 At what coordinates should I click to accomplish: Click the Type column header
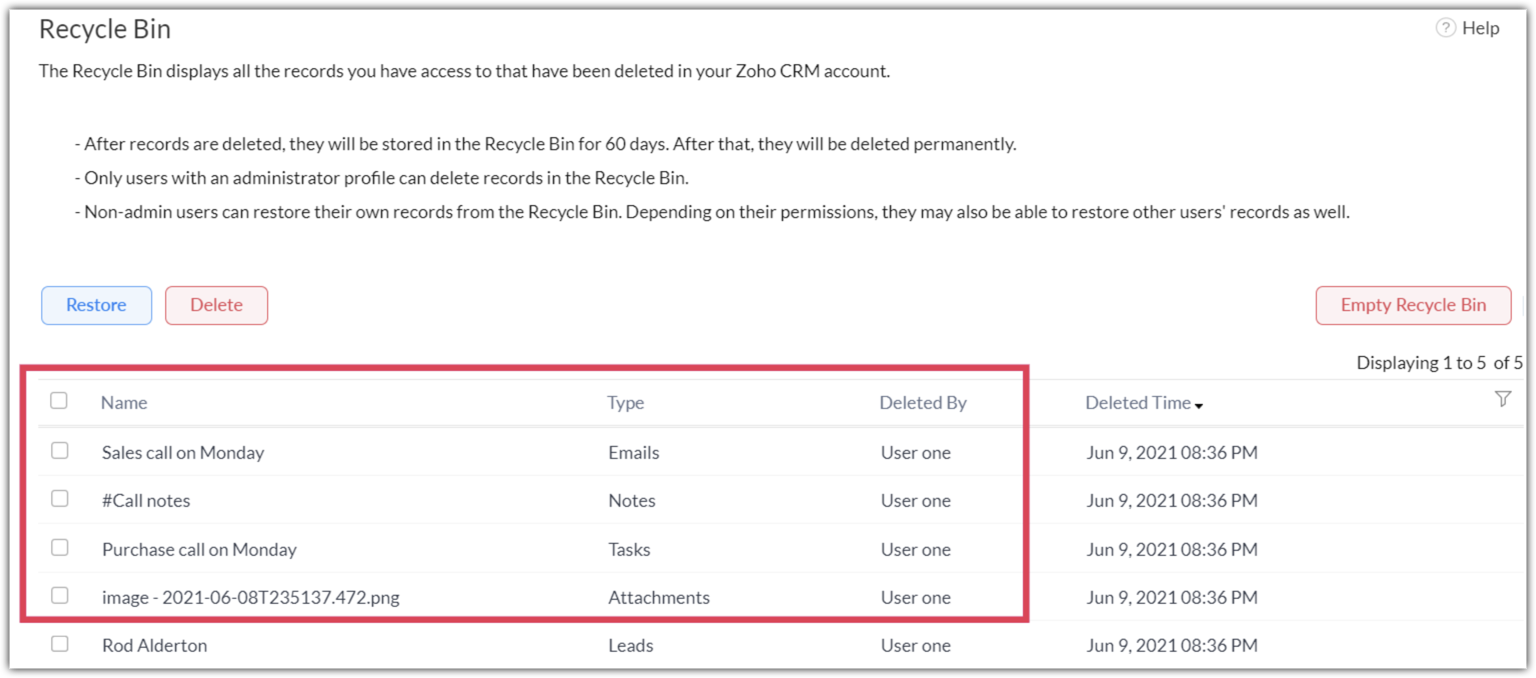tap(625, 403)
